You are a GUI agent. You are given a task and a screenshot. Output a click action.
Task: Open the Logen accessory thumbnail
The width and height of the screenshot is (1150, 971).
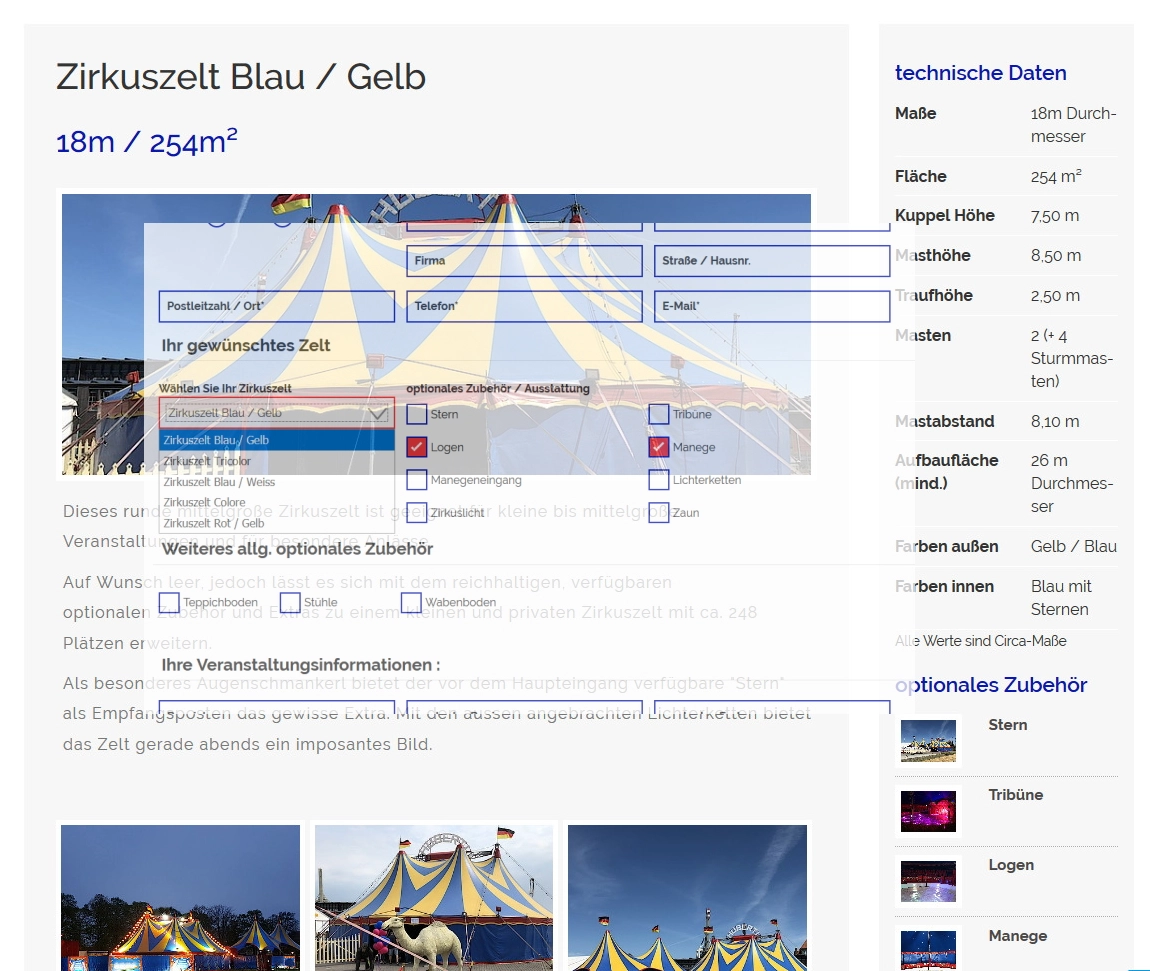(928, 882)
